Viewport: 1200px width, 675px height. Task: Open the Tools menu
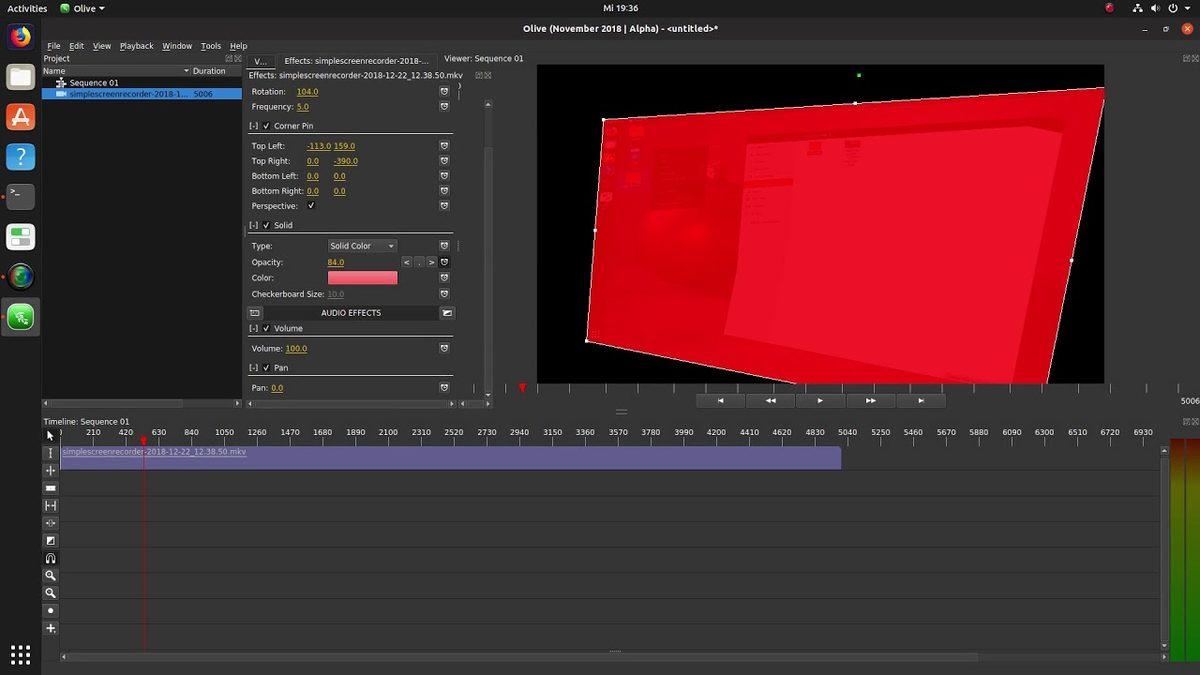coord(210,45)
